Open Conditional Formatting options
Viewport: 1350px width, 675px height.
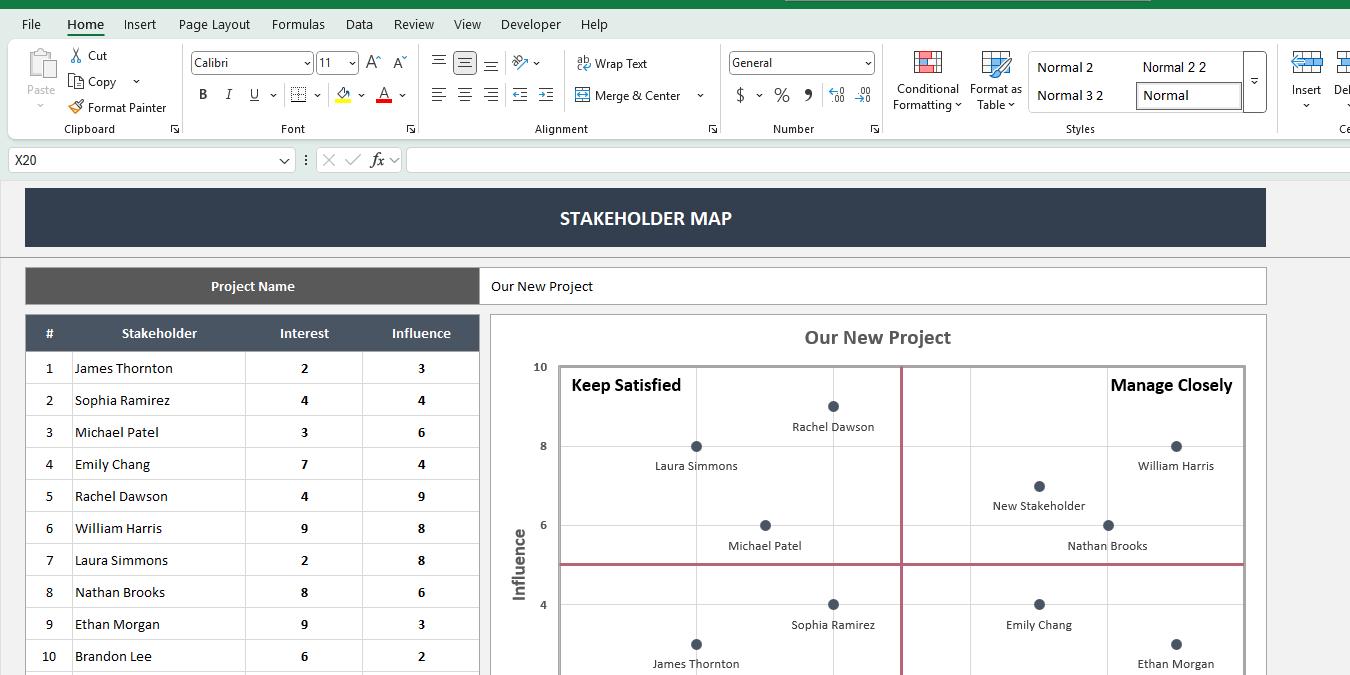pyautogui.click(x=926, y=80)
